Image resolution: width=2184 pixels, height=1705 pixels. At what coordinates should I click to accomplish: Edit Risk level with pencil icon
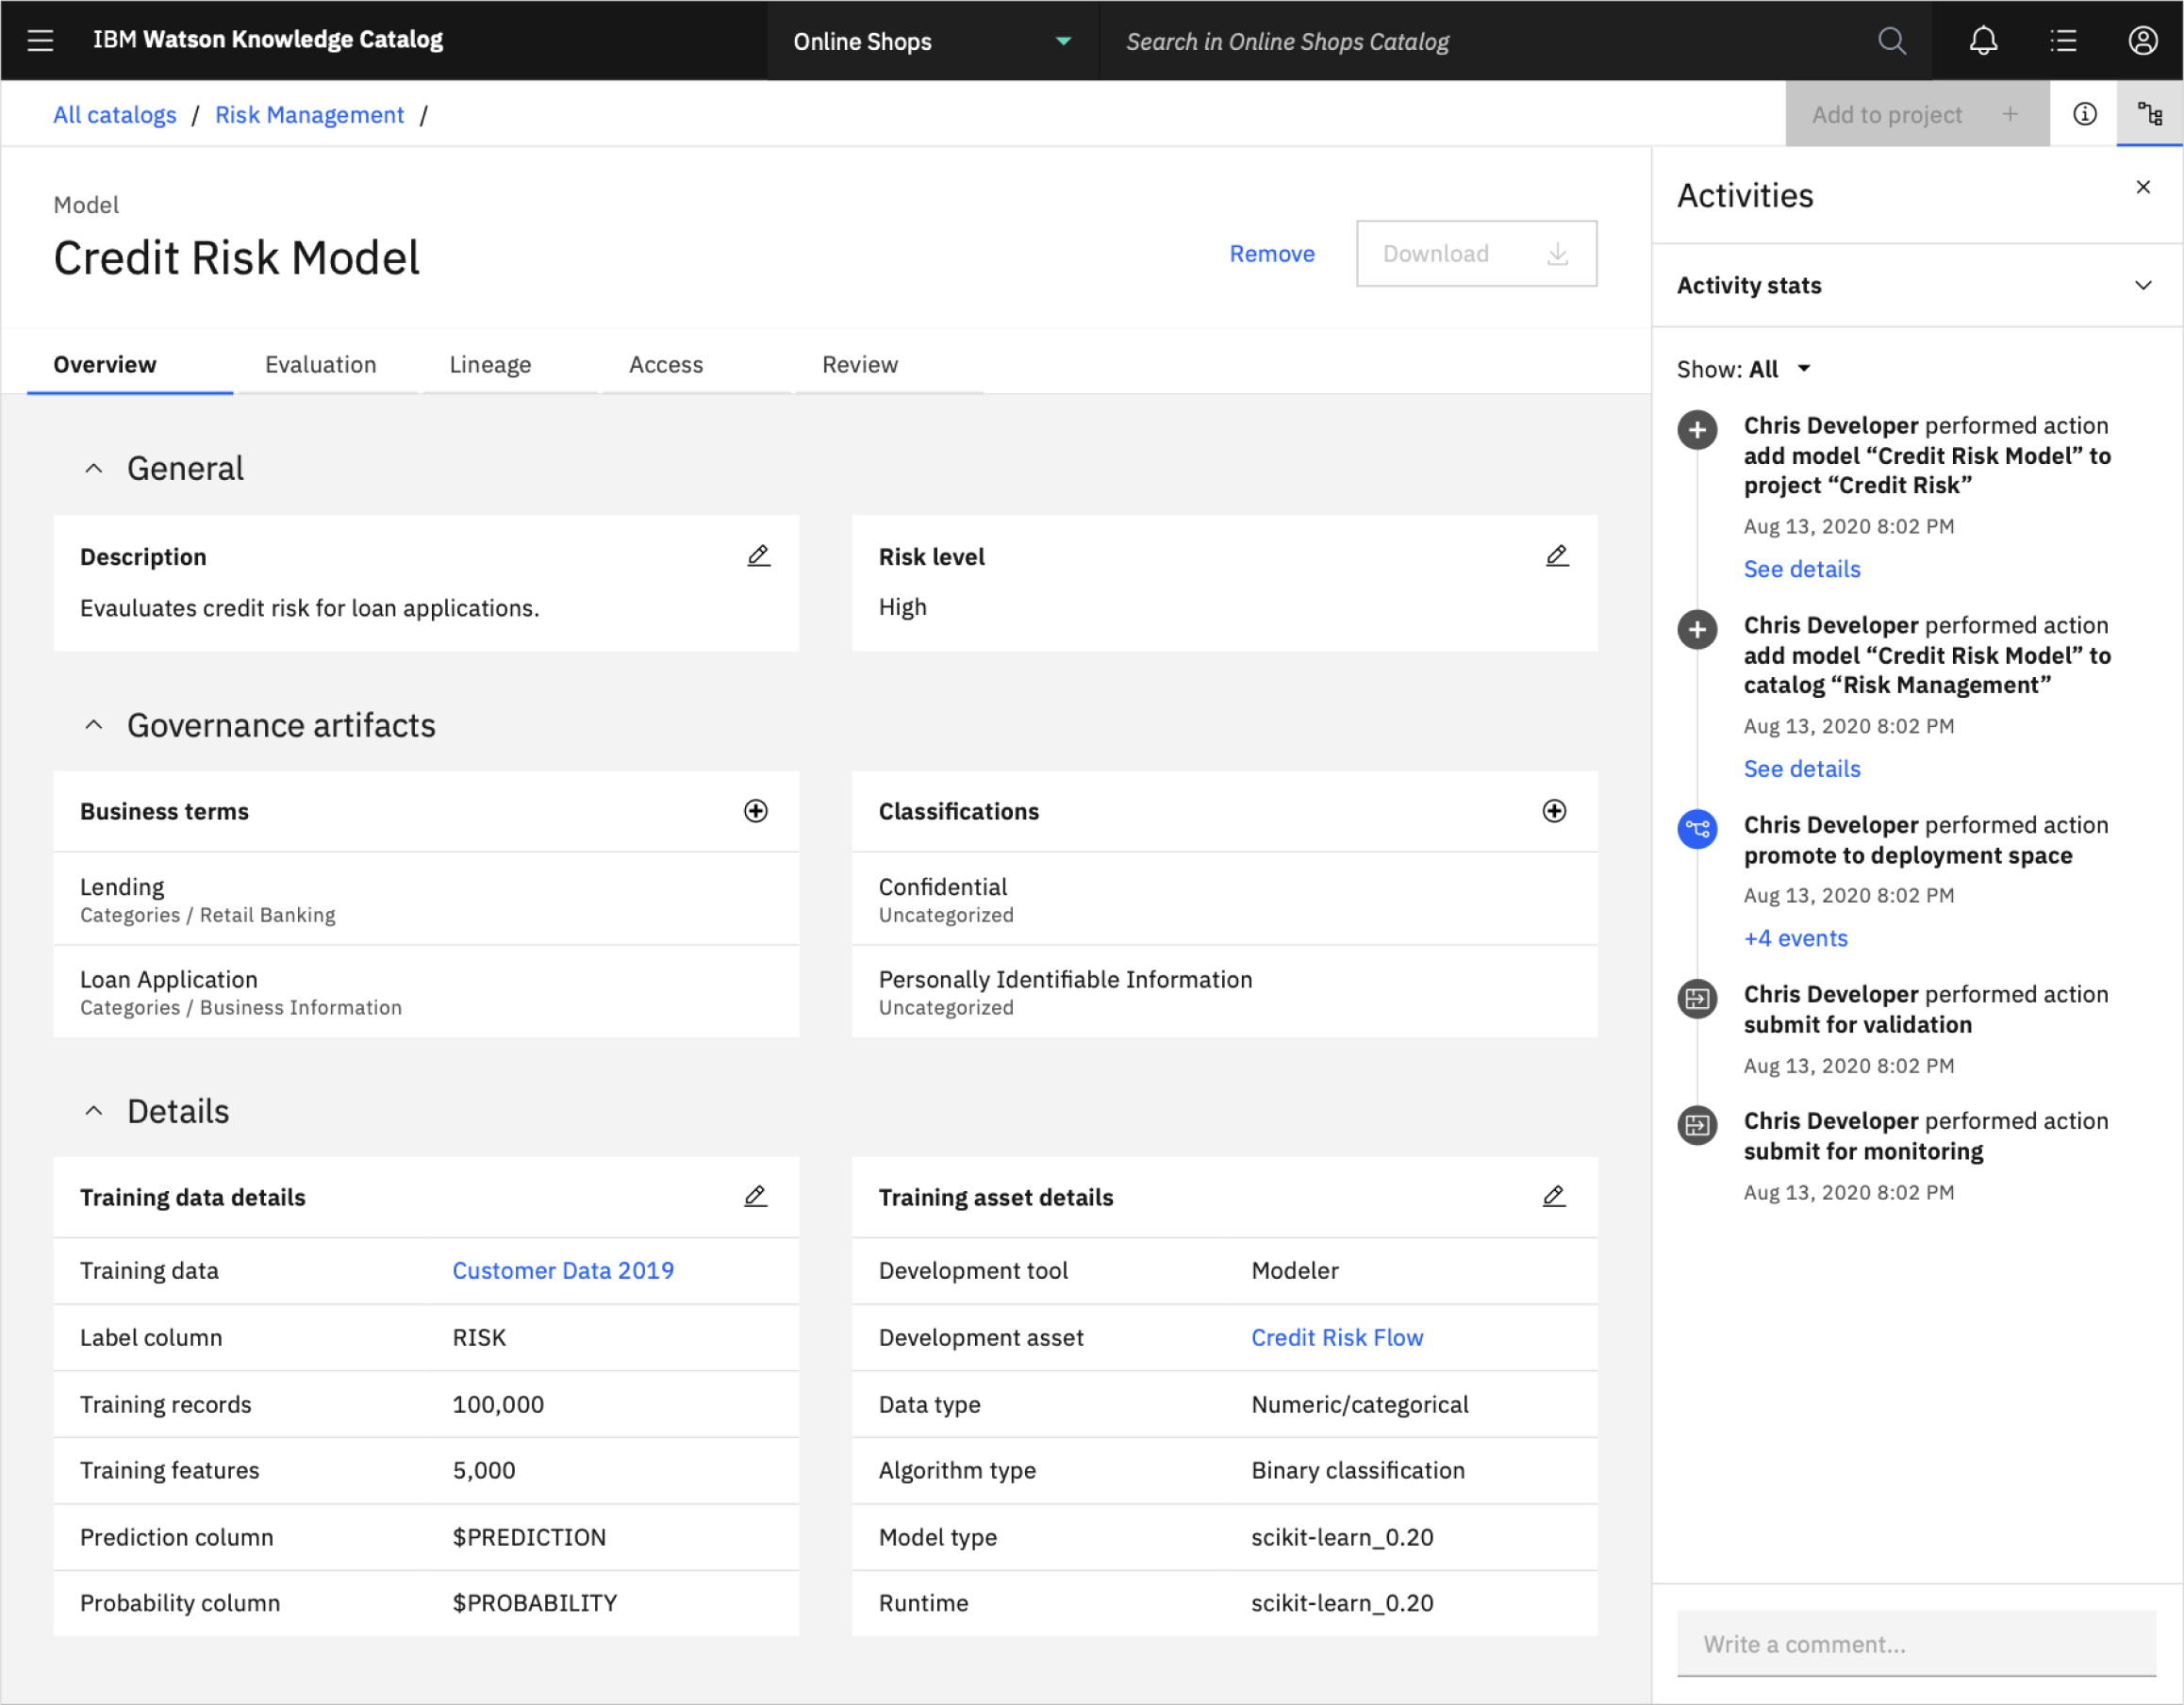point(1557,556)
